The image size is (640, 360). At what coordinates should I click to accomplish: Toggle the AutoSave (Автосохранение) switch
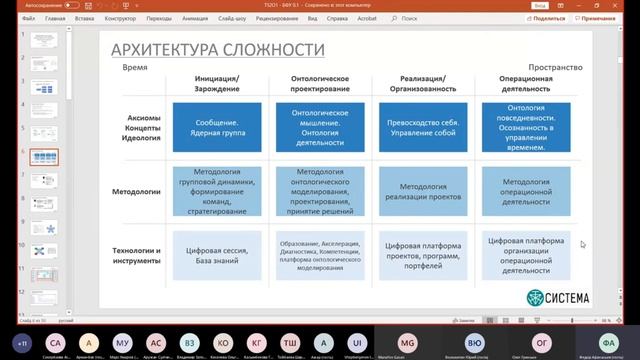[72, 5]
